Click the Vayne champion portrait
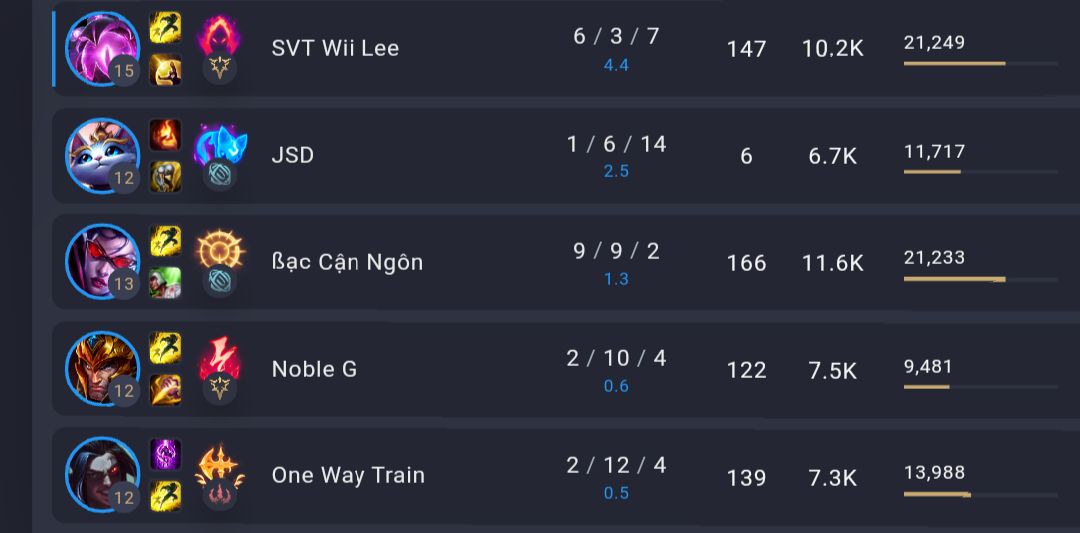Image resolution: width=1080 pixels, height=533 pixels. click(103, 262)
